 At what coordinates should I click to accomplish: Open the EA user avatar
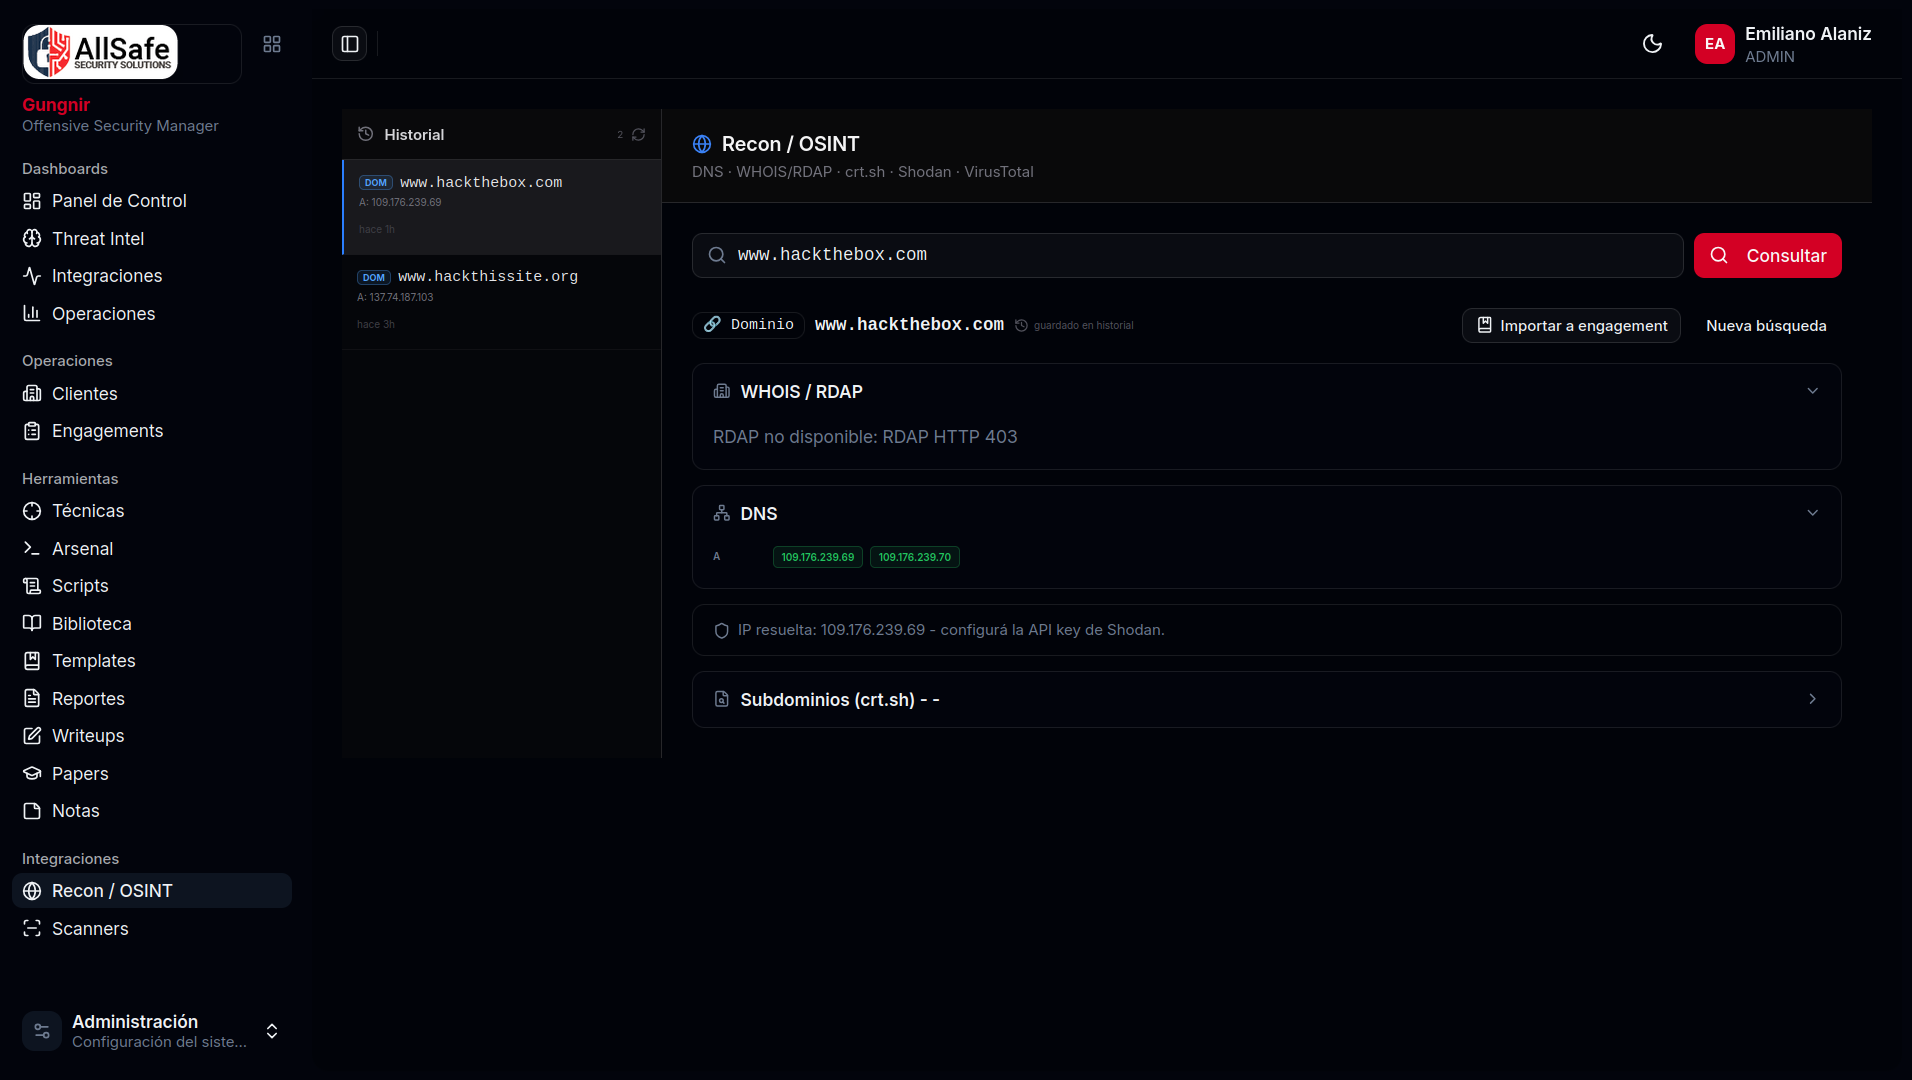click(x=1715, y=44)
